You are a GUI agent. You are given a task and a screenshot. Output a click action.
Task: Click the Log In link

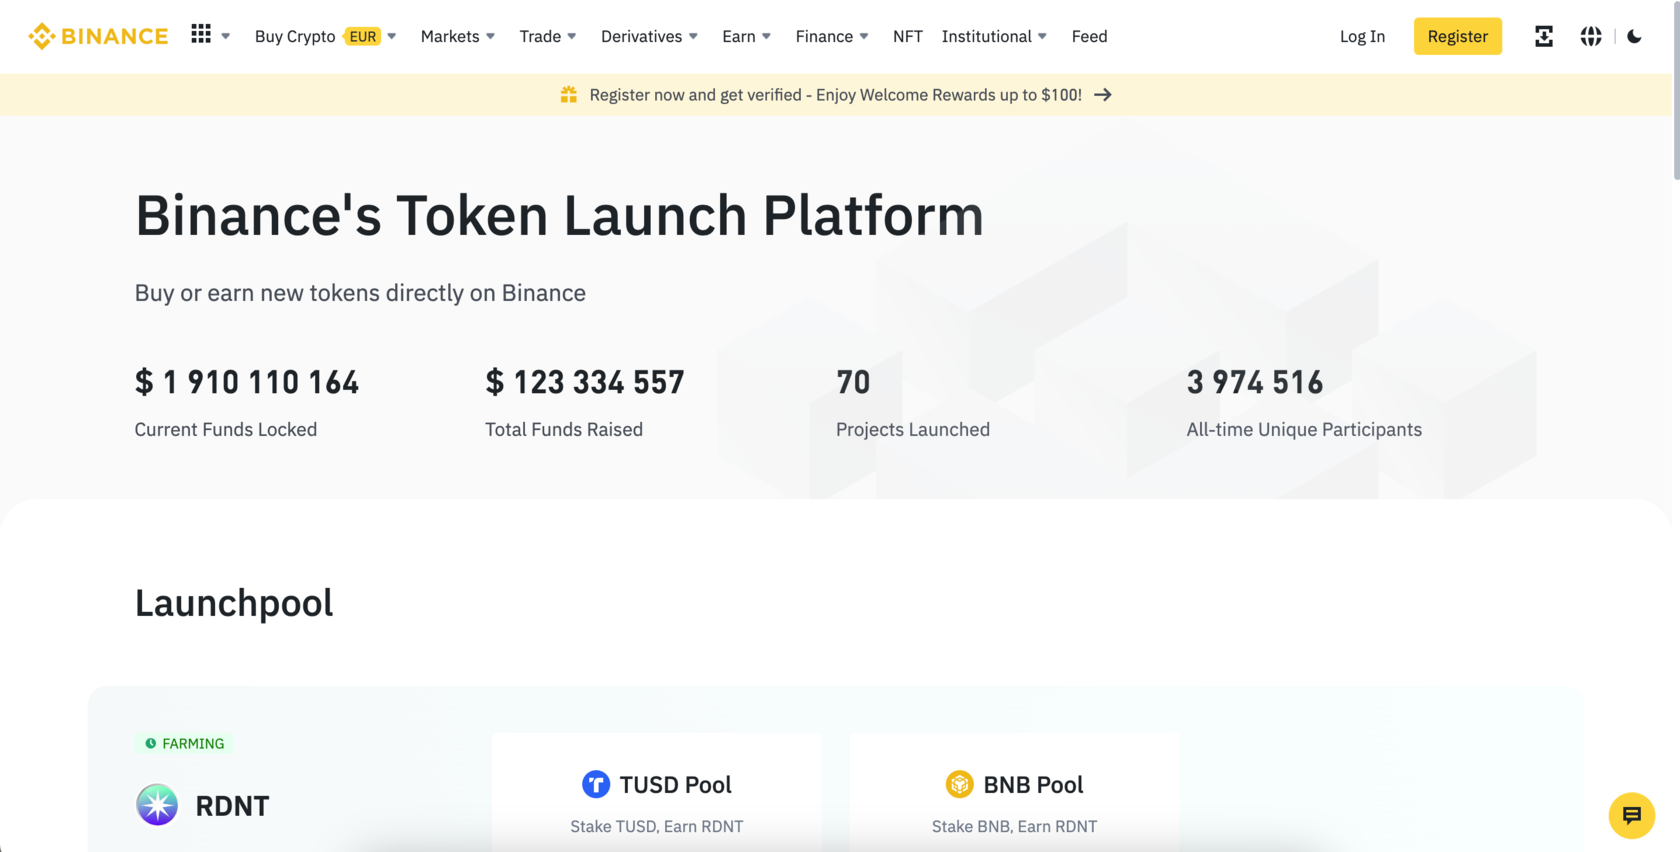(1362, 36)
